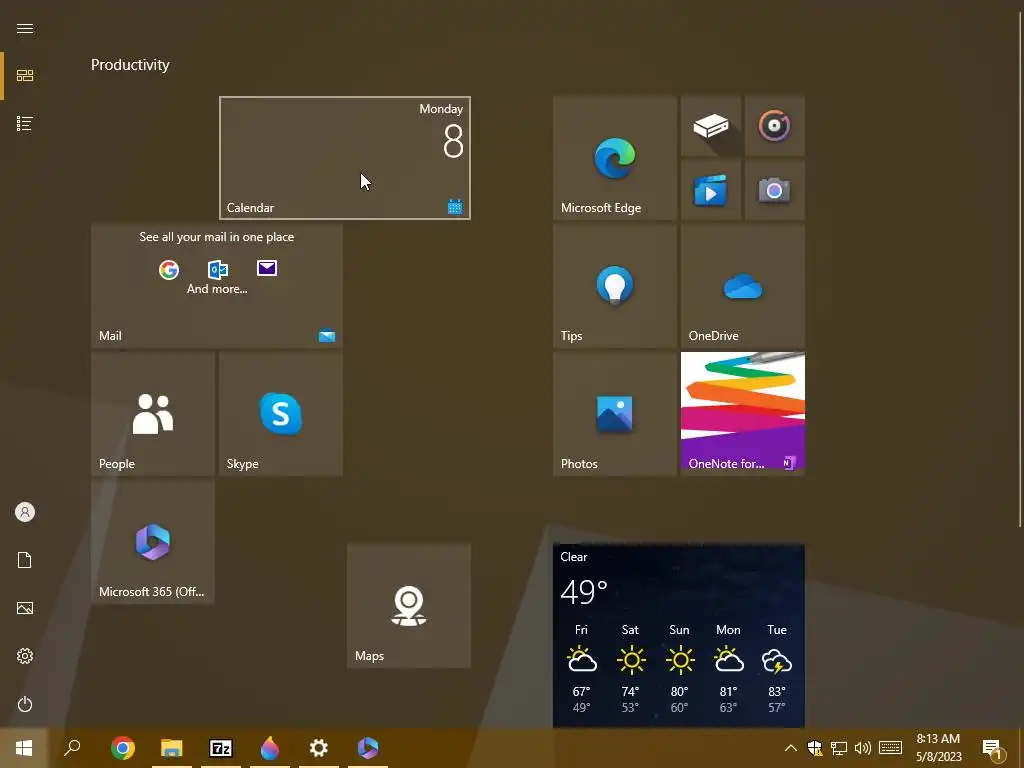Show hidden system tray icons
This screenshot has height=768, width=1024.
(790, 748)
